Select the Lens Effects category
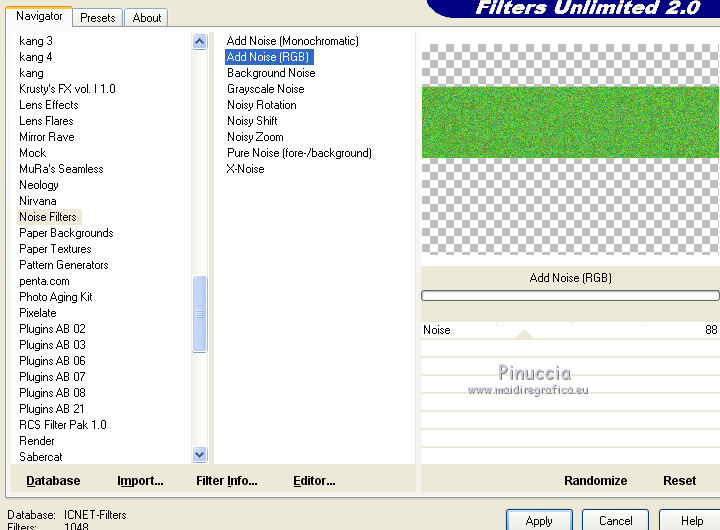 coord(49,105)
